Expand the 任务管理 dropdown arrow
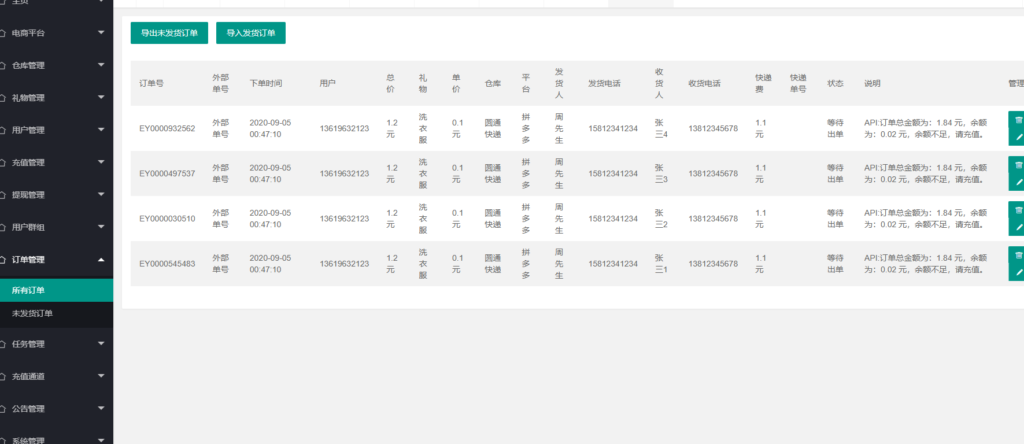 pyautogui.click(x=101, y=344)
